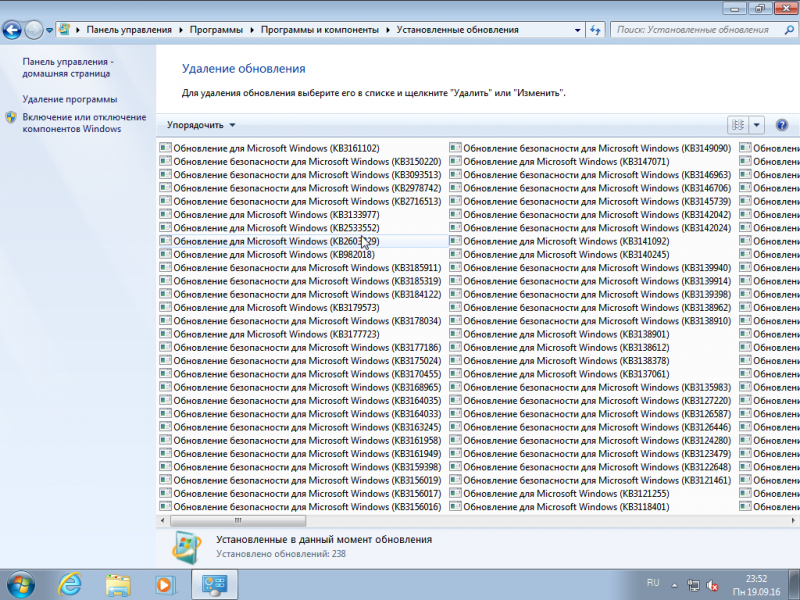Click icon of update KB3145739

pos(455,201)
